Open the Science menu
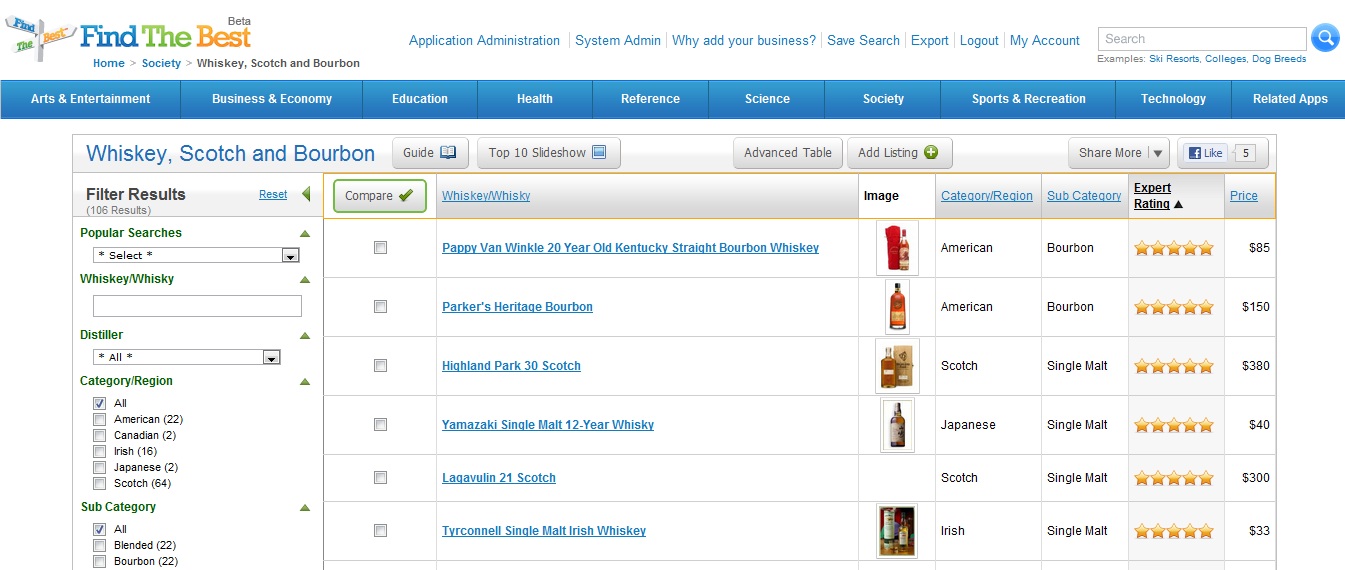This screenshot has height=570, width=1345. pos(767,99)
